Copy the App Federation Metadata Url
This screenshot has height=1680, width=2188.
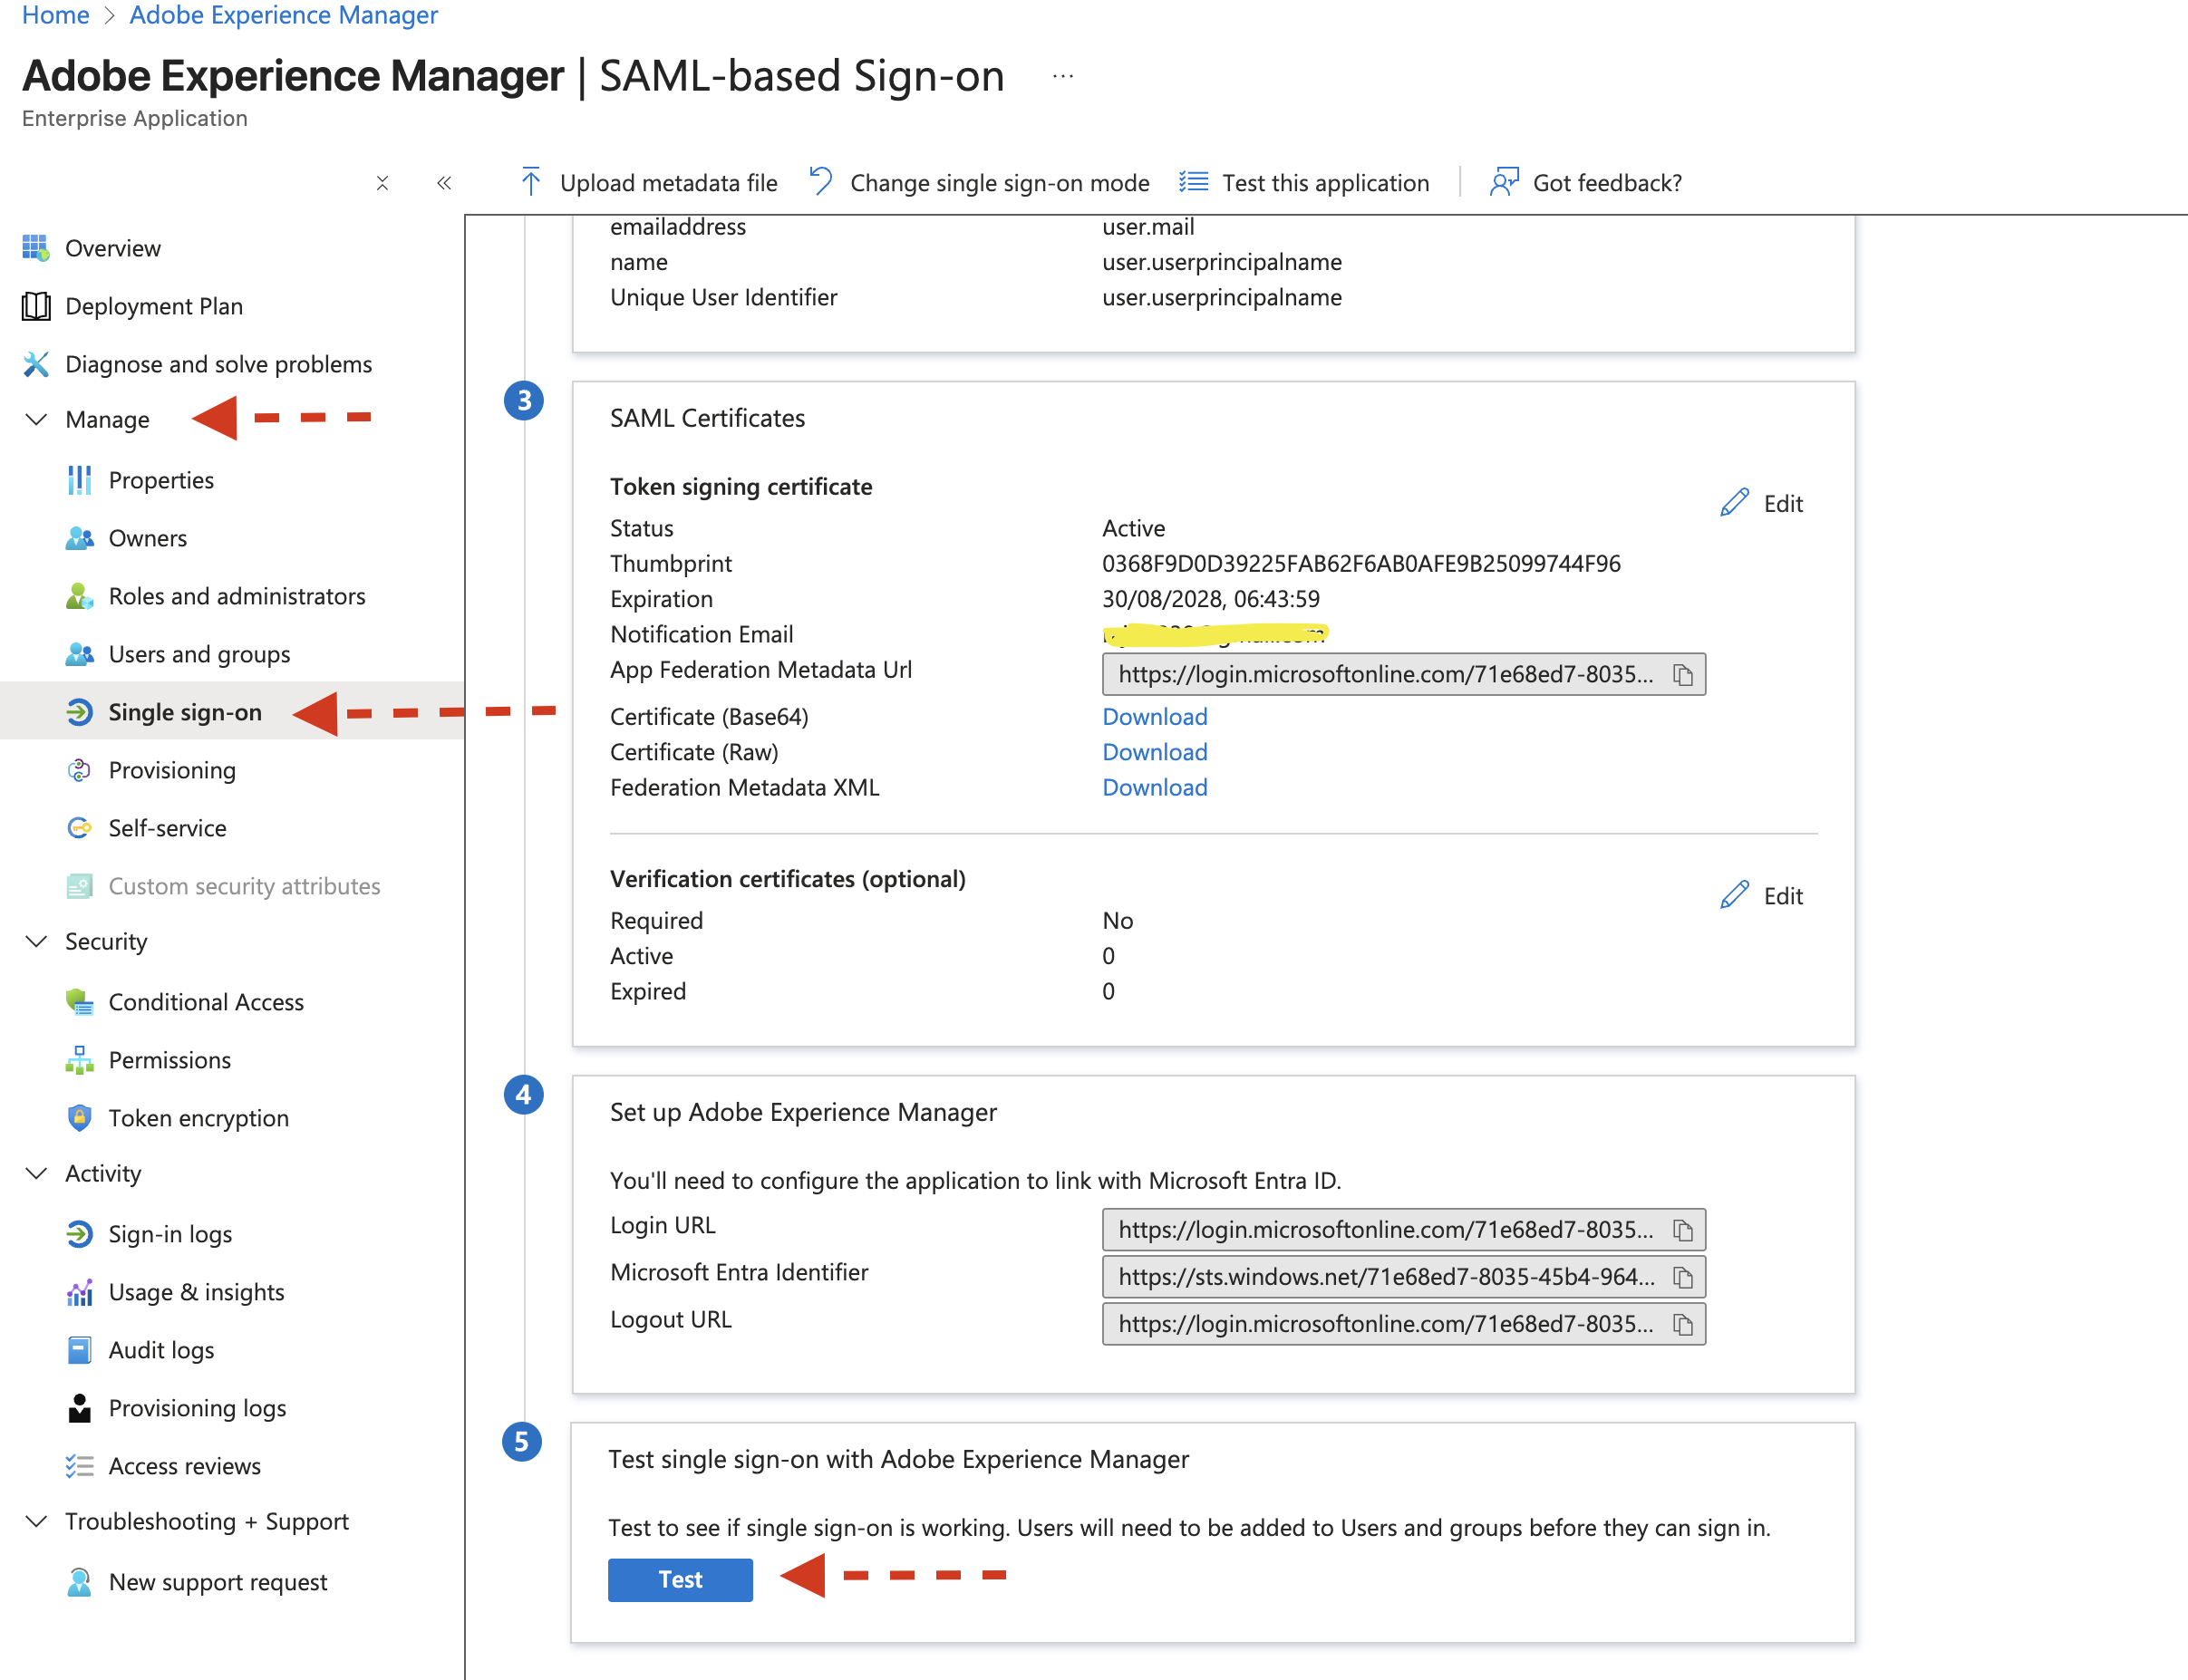[1682, 675]
